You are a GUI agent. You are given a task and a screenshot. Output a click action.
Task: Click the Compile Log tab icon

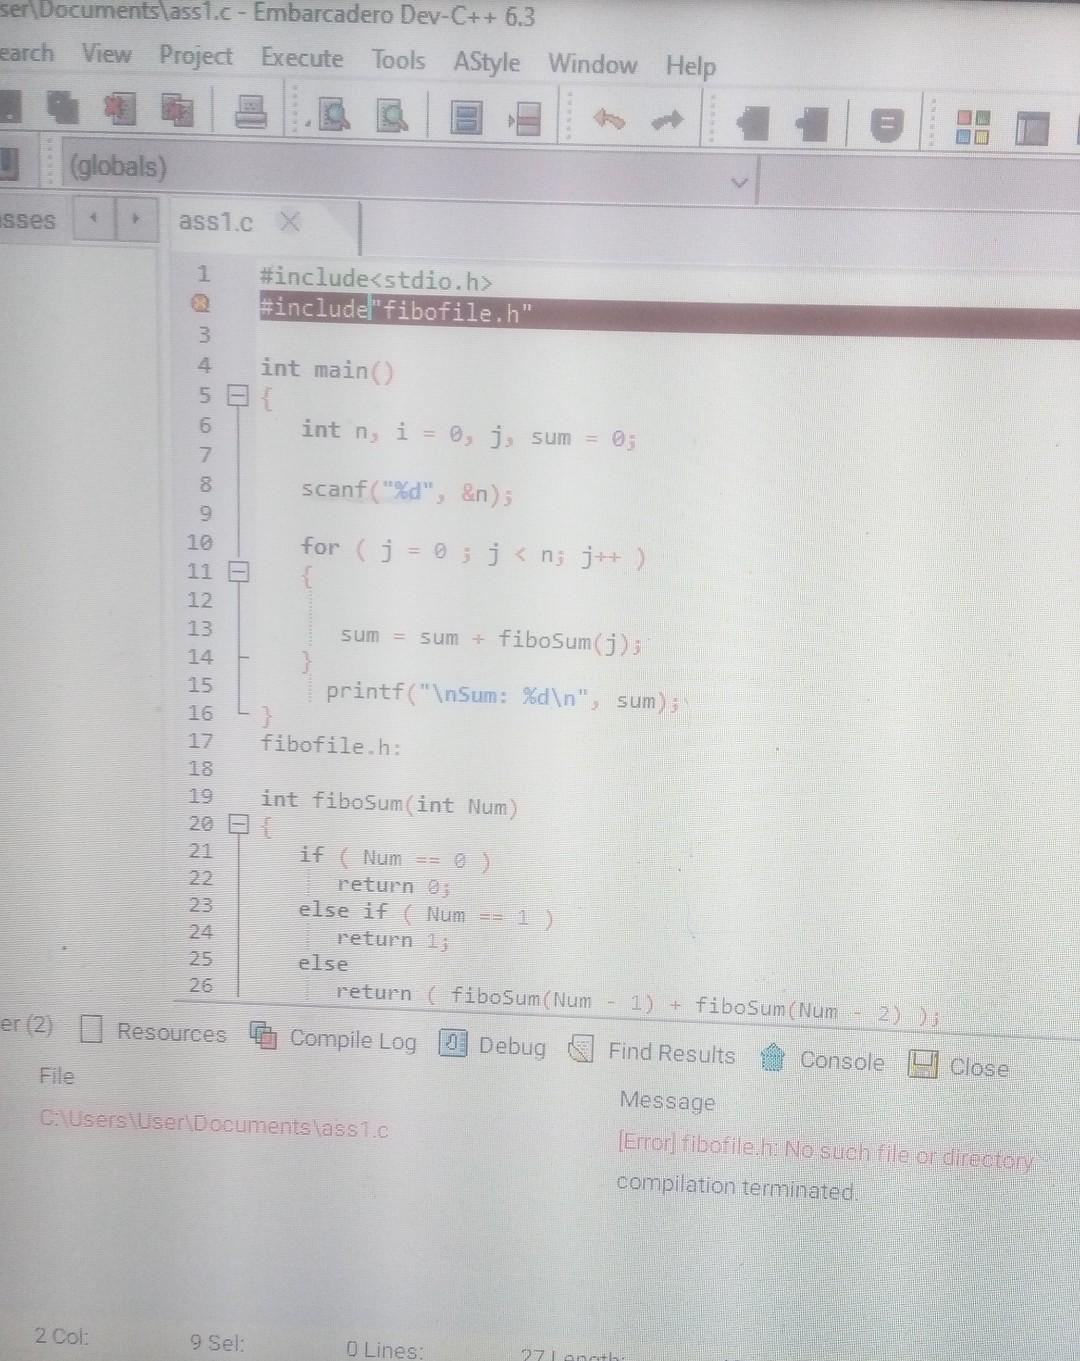(x=264, y=1035)
